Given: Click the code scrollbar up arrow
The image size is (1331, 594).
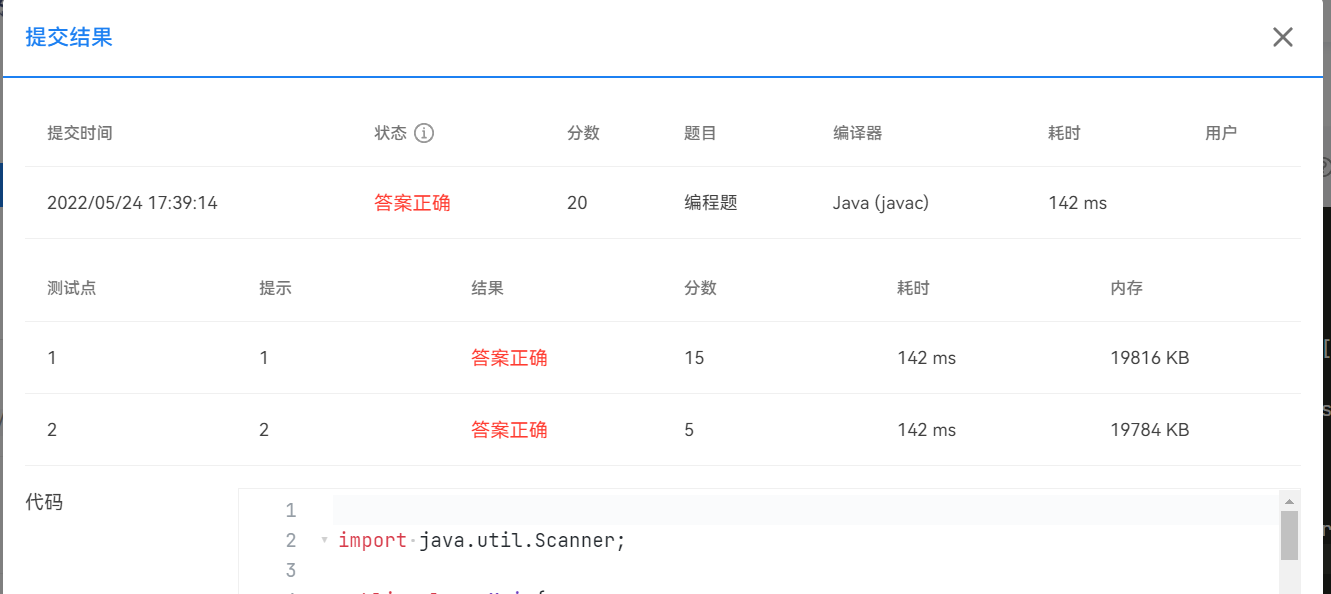Looking at the screenshot, I should tap(1289, 501).
